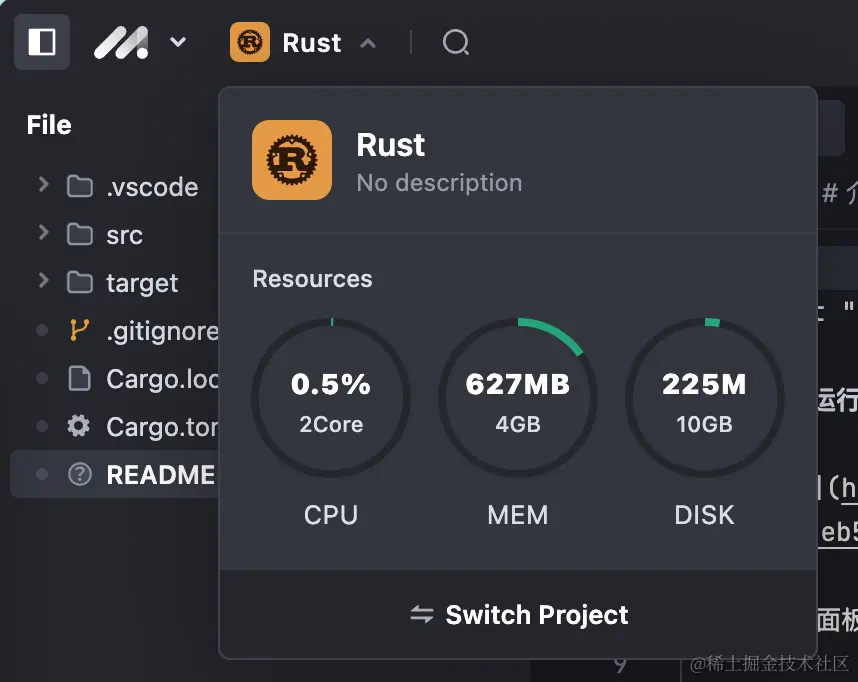The width and height of the screenshot is (858, 682).
Task: Click the large Rust project logo
Action: [x=292, y=160]
